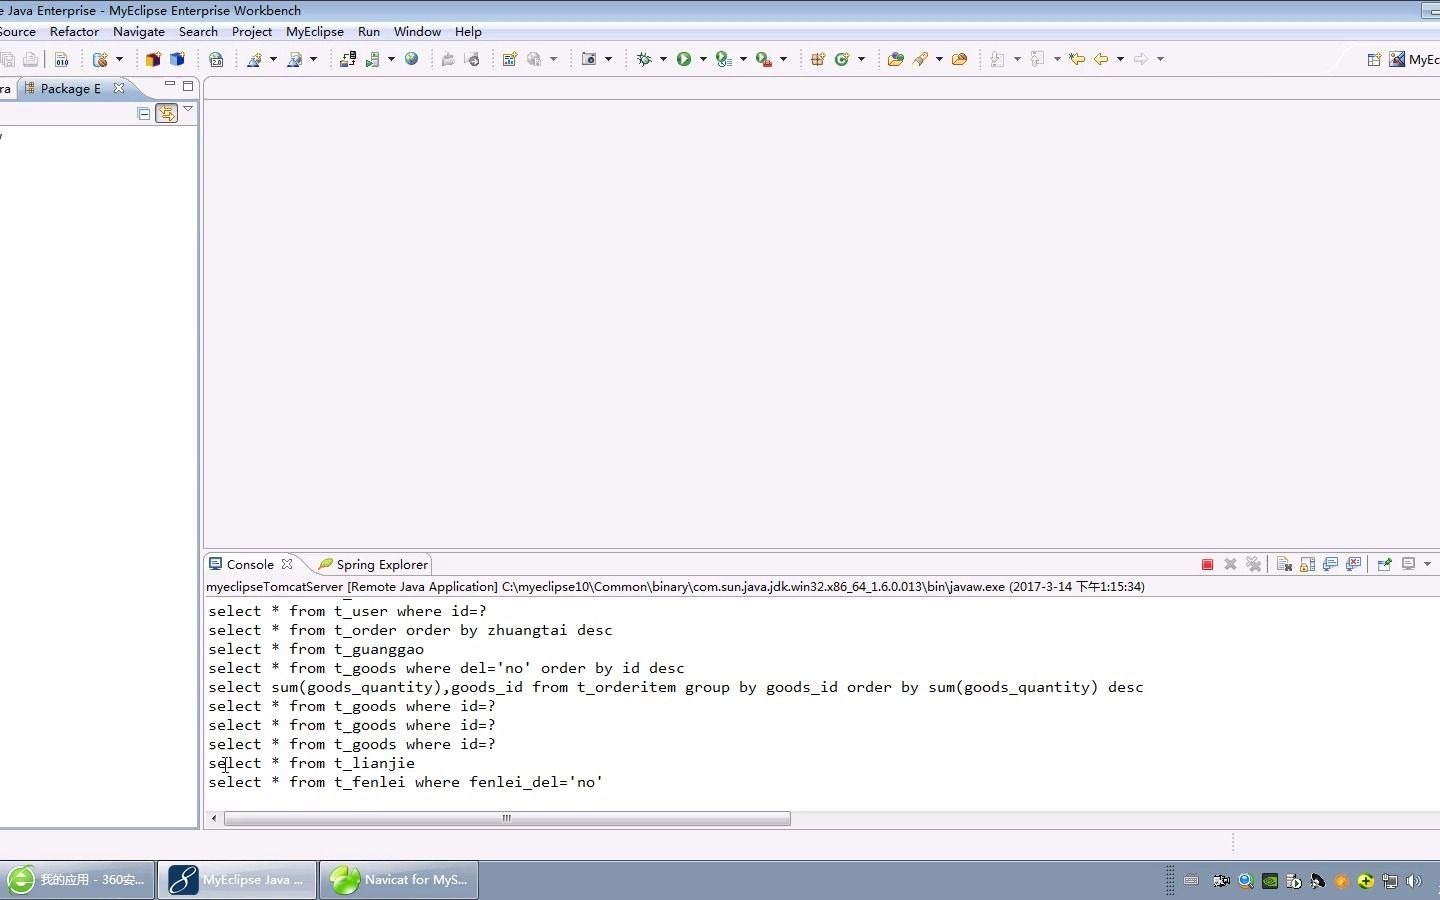Click the Open Perspective icon
1440x900 pixels.
[x=1374, y=59]
